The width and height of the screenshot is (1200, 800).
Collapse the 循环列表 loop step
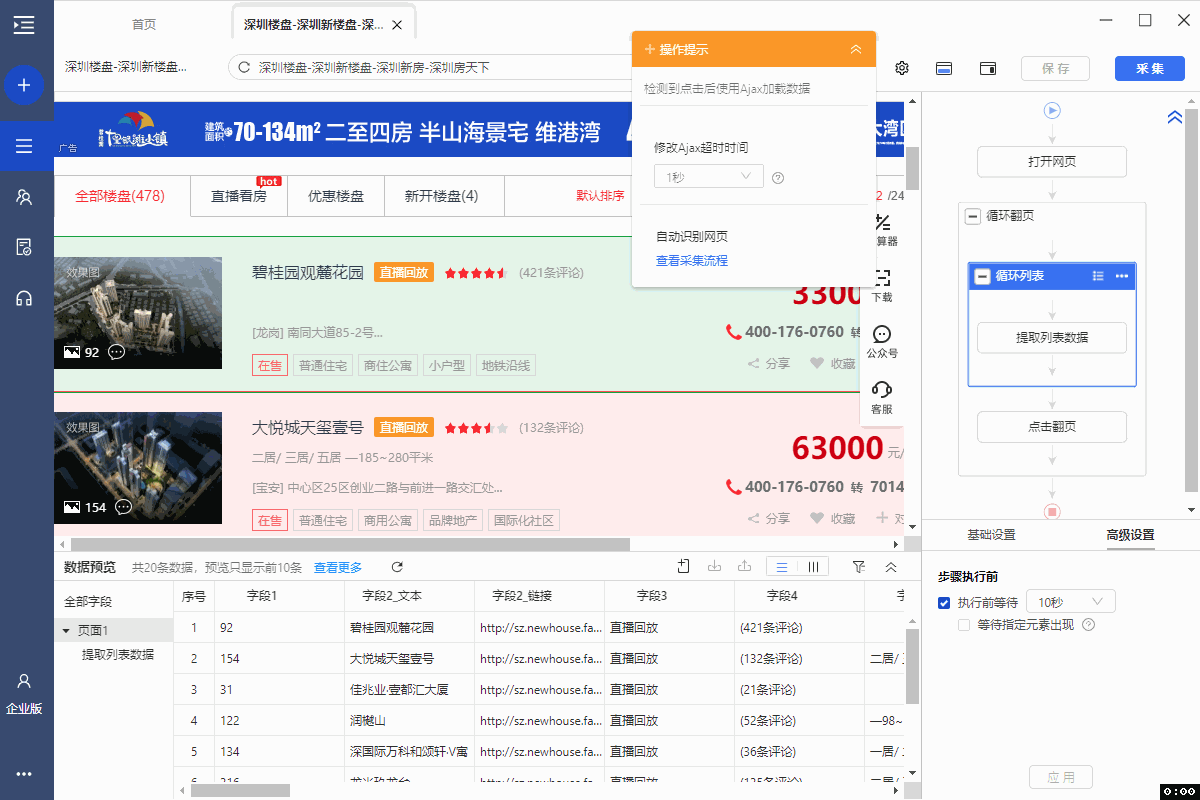[x=982, y=276]
